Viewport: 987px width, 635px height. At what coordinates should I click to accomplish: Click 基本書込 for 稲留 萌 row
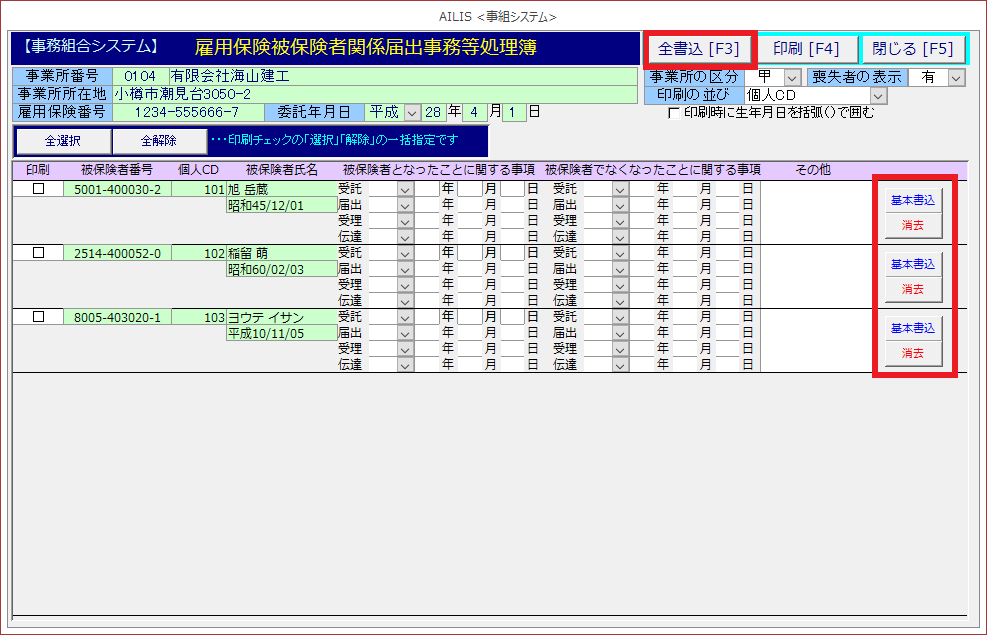[x=912, y=264]
